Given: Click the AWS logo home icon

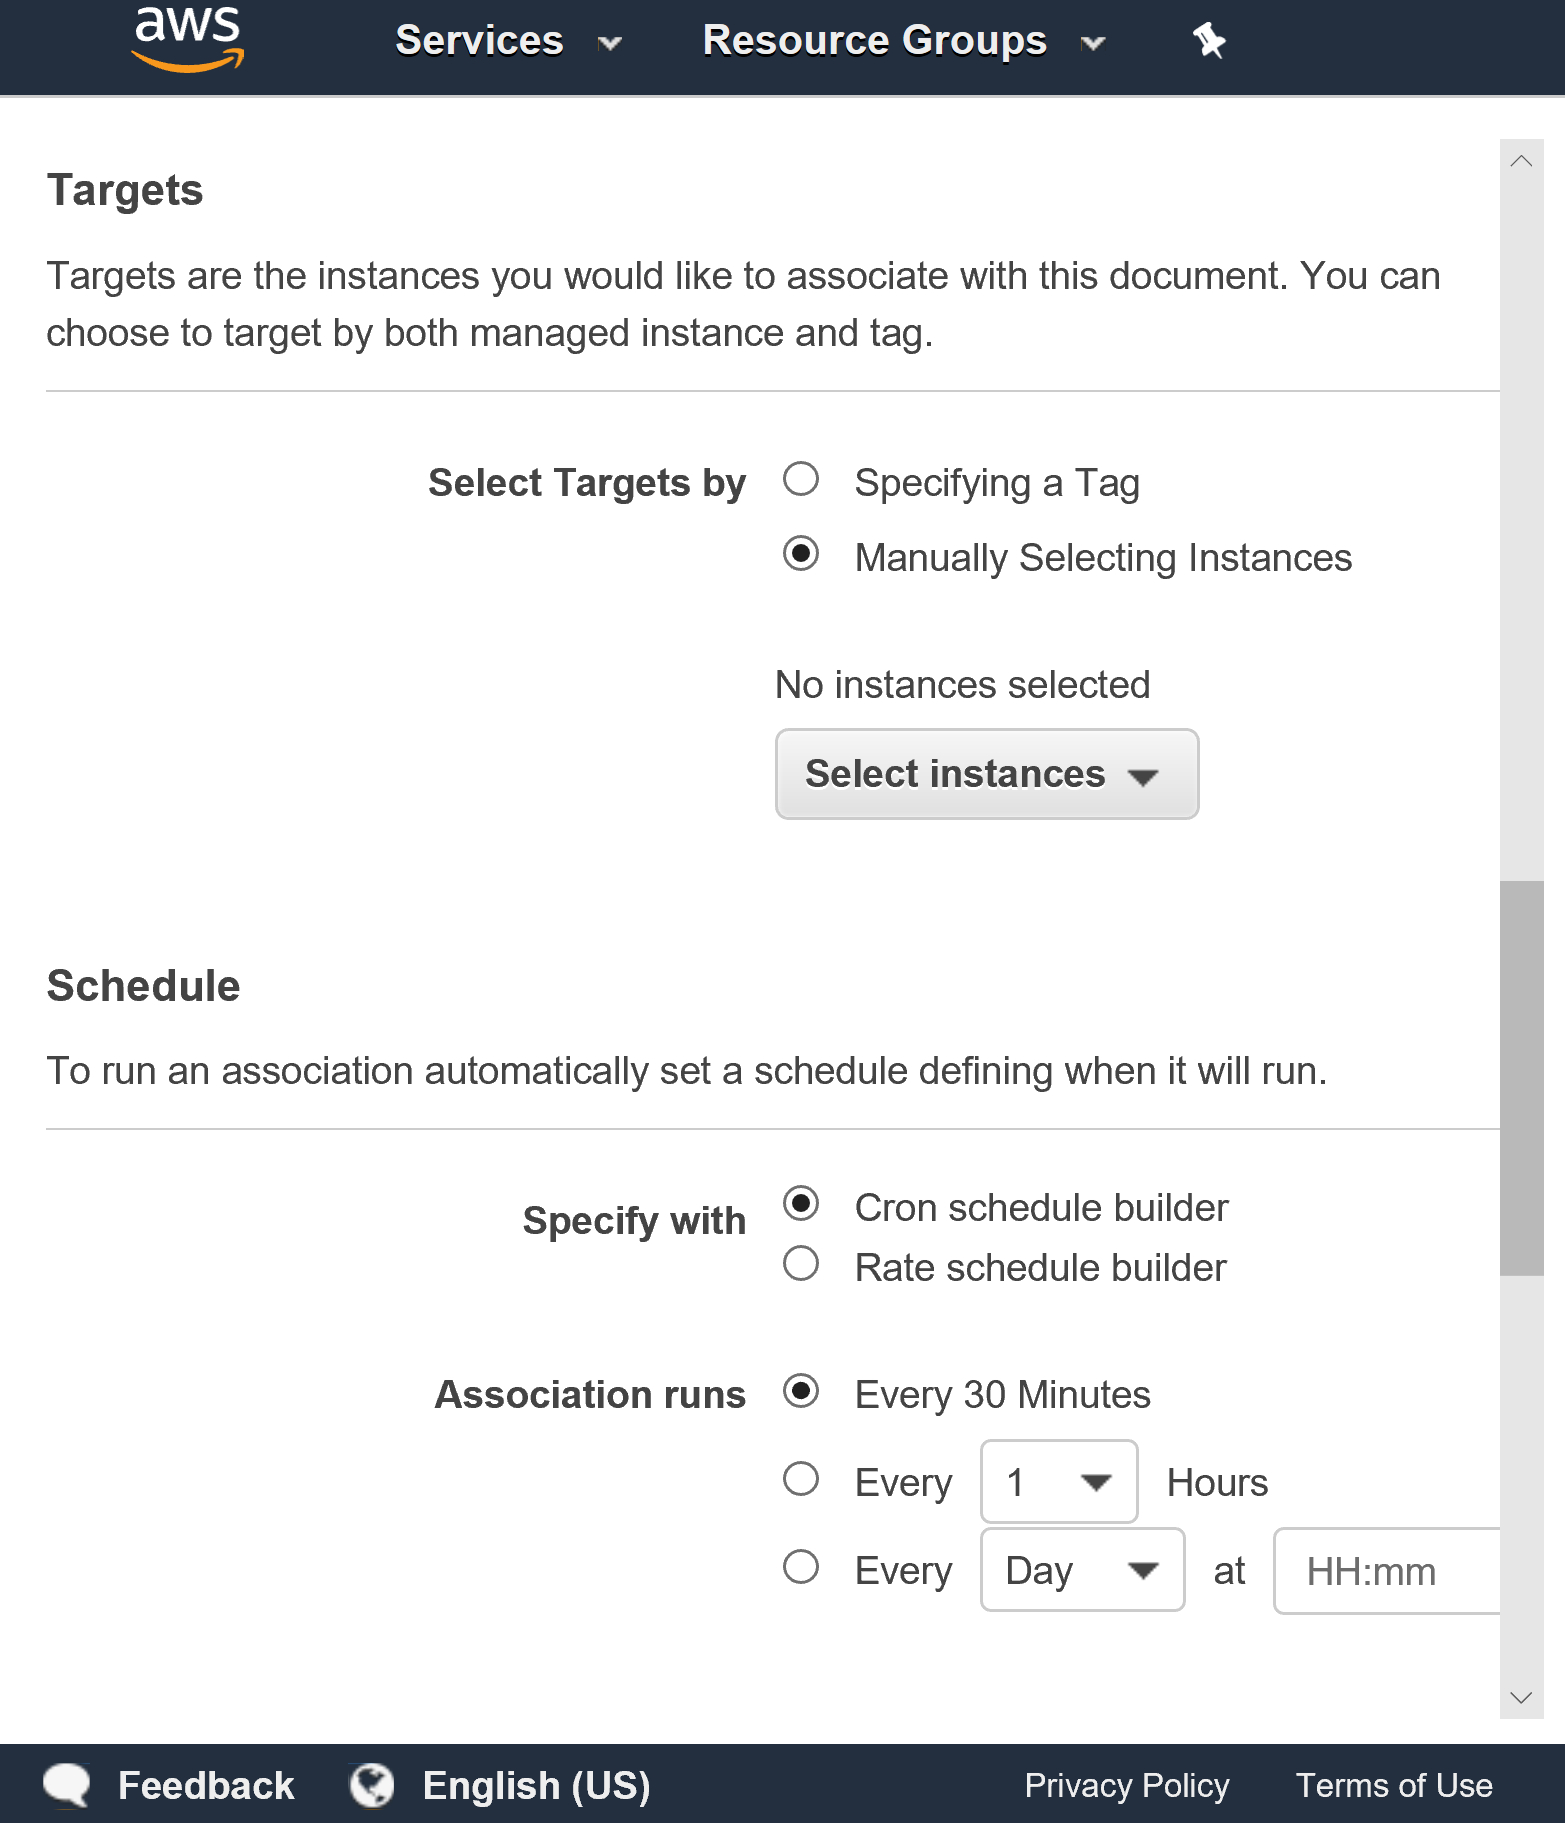Looking at the screenshot, I should point(188,40).
